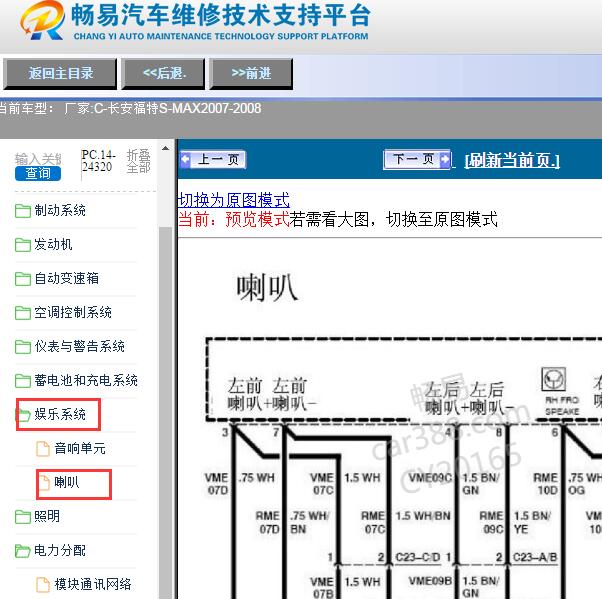Expand the 照明 tree item
Screen dimensions: 602x599
[x=47, y=516]
